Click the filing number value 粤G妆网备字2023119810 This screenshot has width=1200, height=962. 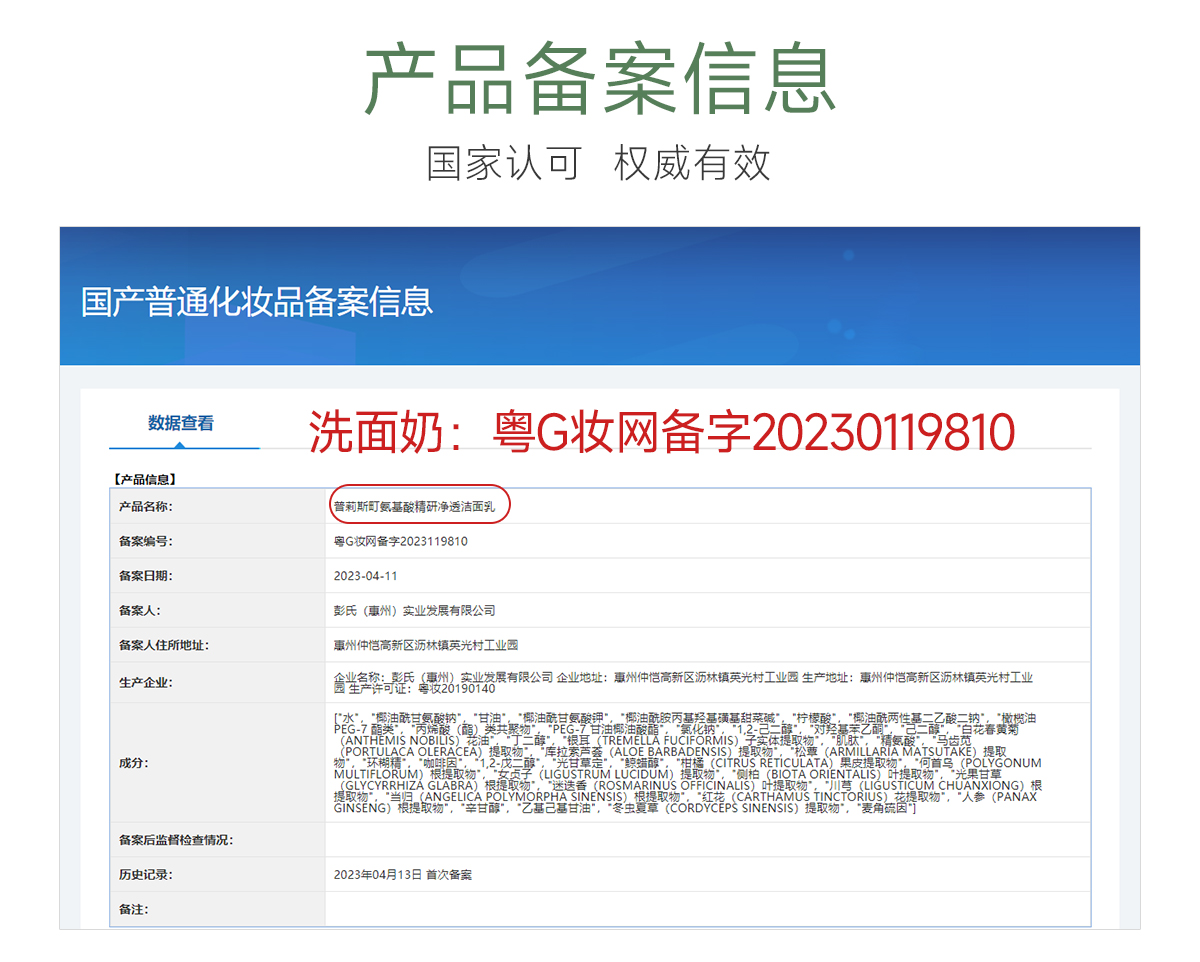click(401, 541)
